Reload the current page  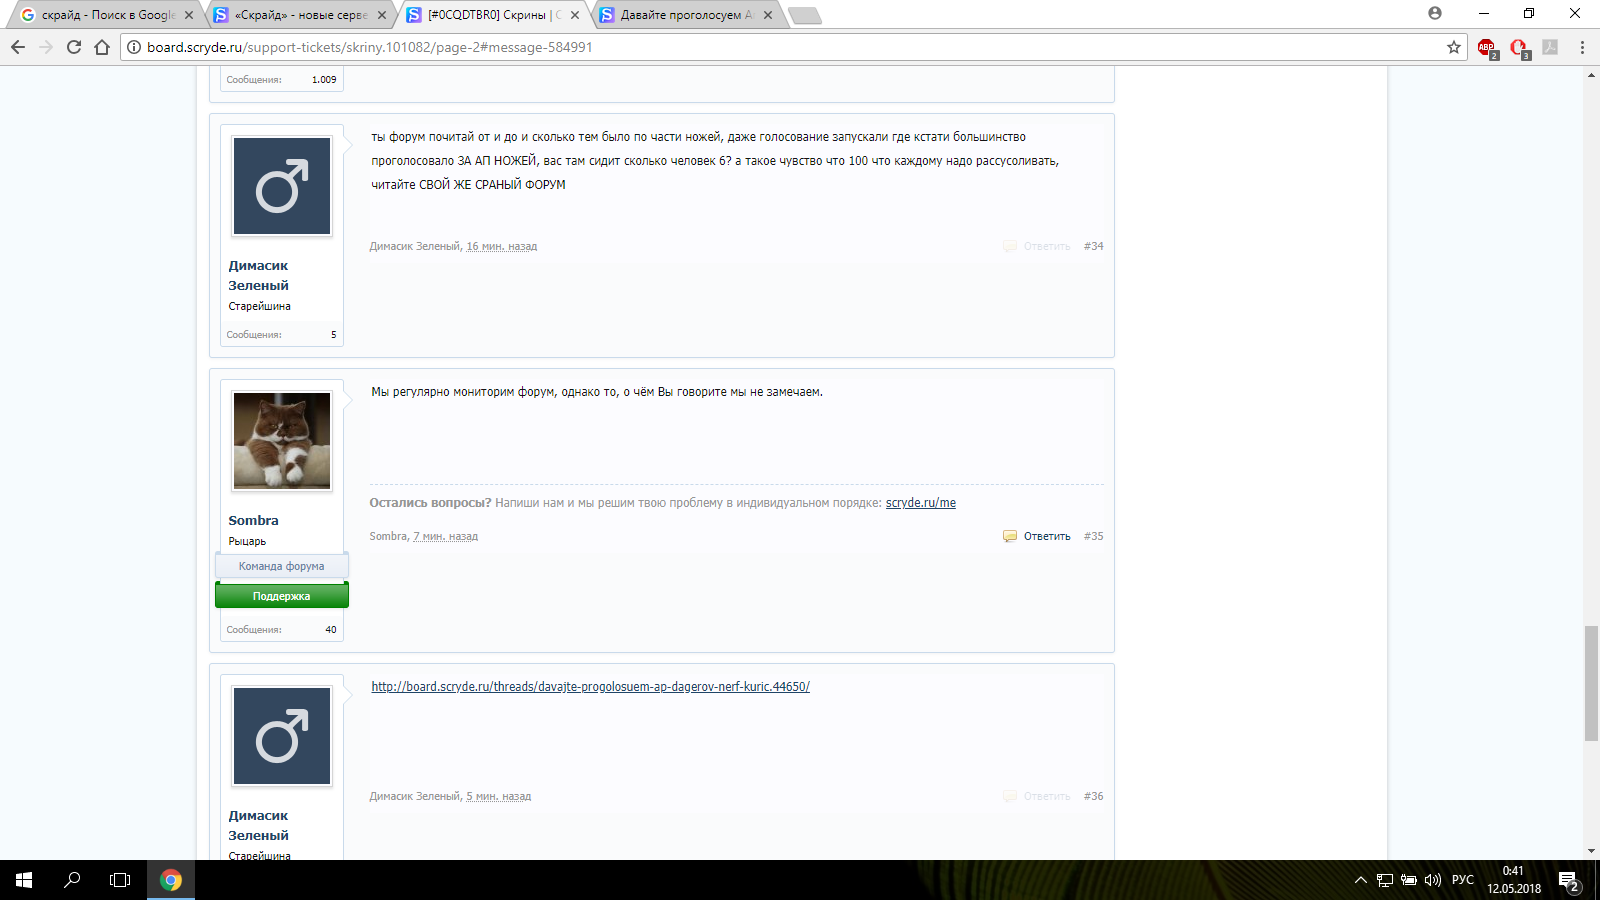point(74,47)
